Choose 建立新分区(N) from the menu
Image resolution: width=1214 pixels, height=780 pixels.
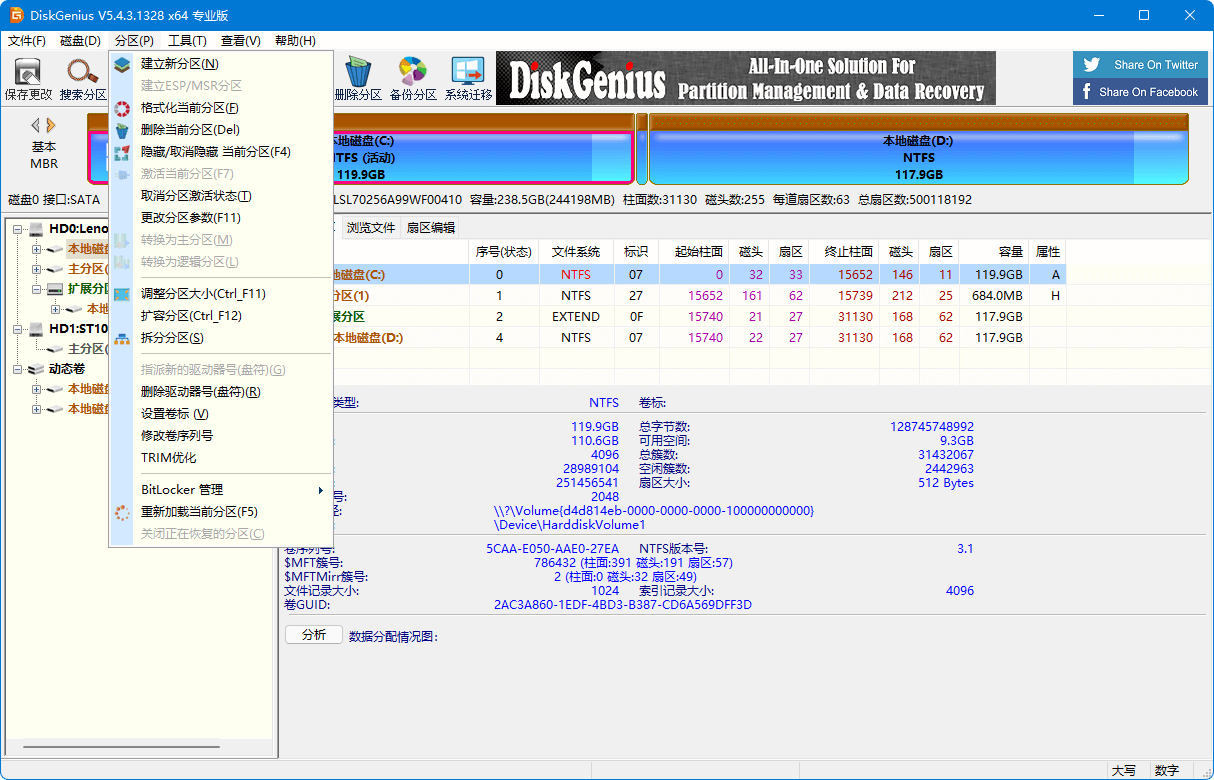pos(221,64)
